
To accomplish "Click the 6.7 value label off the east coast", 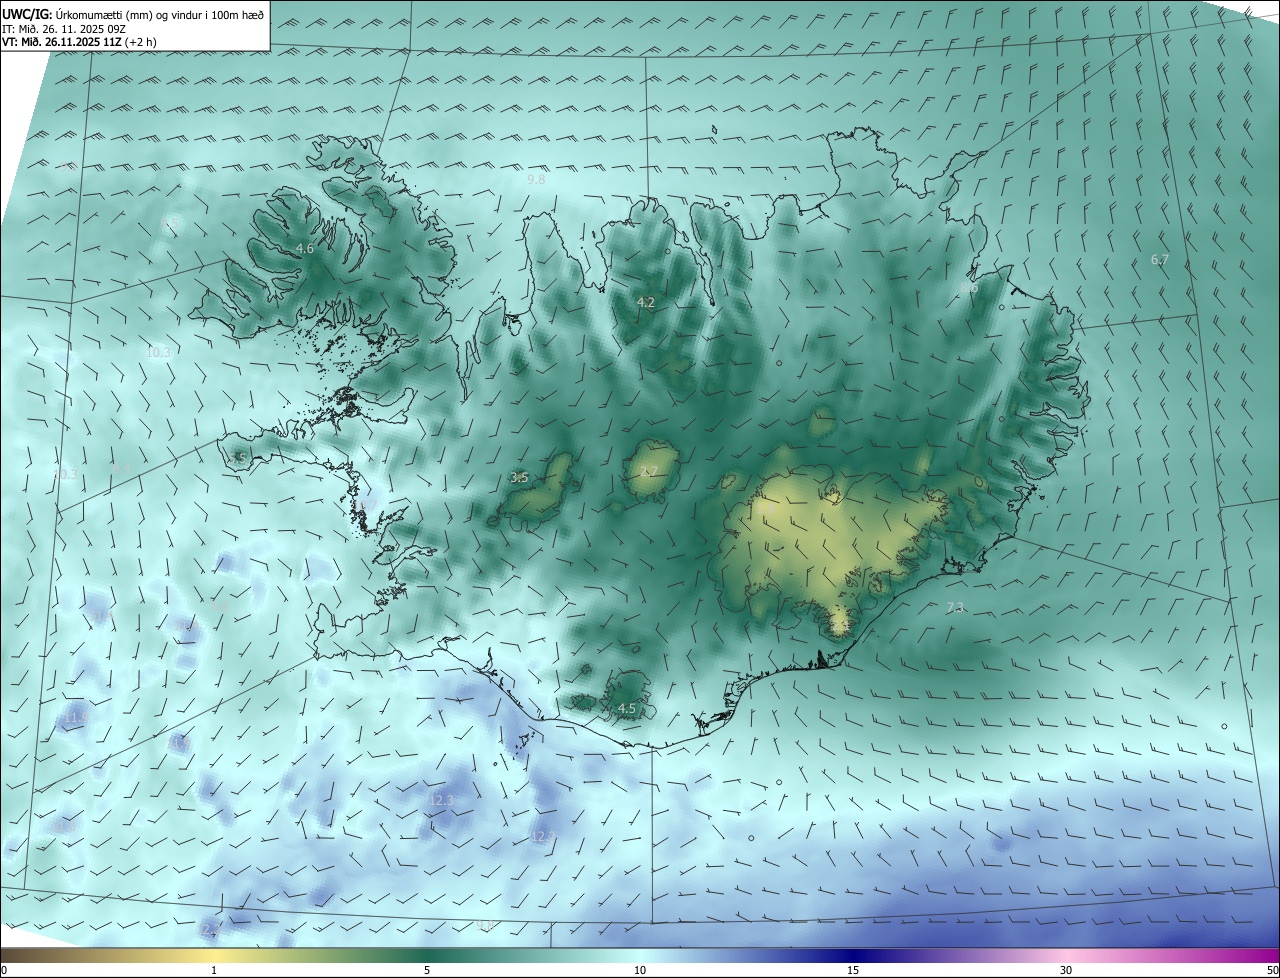I will [x=1159, y=259].
